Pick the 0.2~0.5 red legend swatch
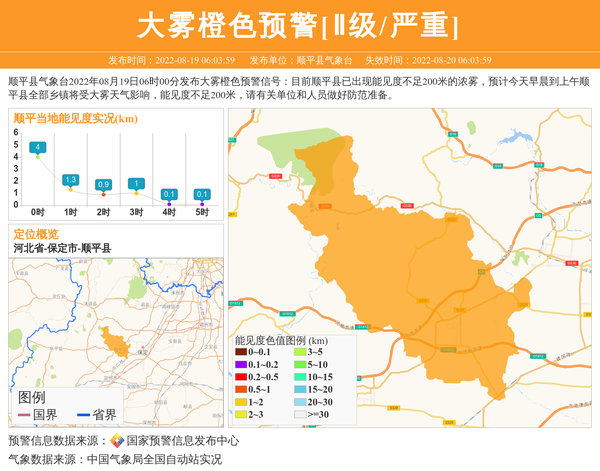The height and width of the screenshot is (471, 600). click(241, 377)
